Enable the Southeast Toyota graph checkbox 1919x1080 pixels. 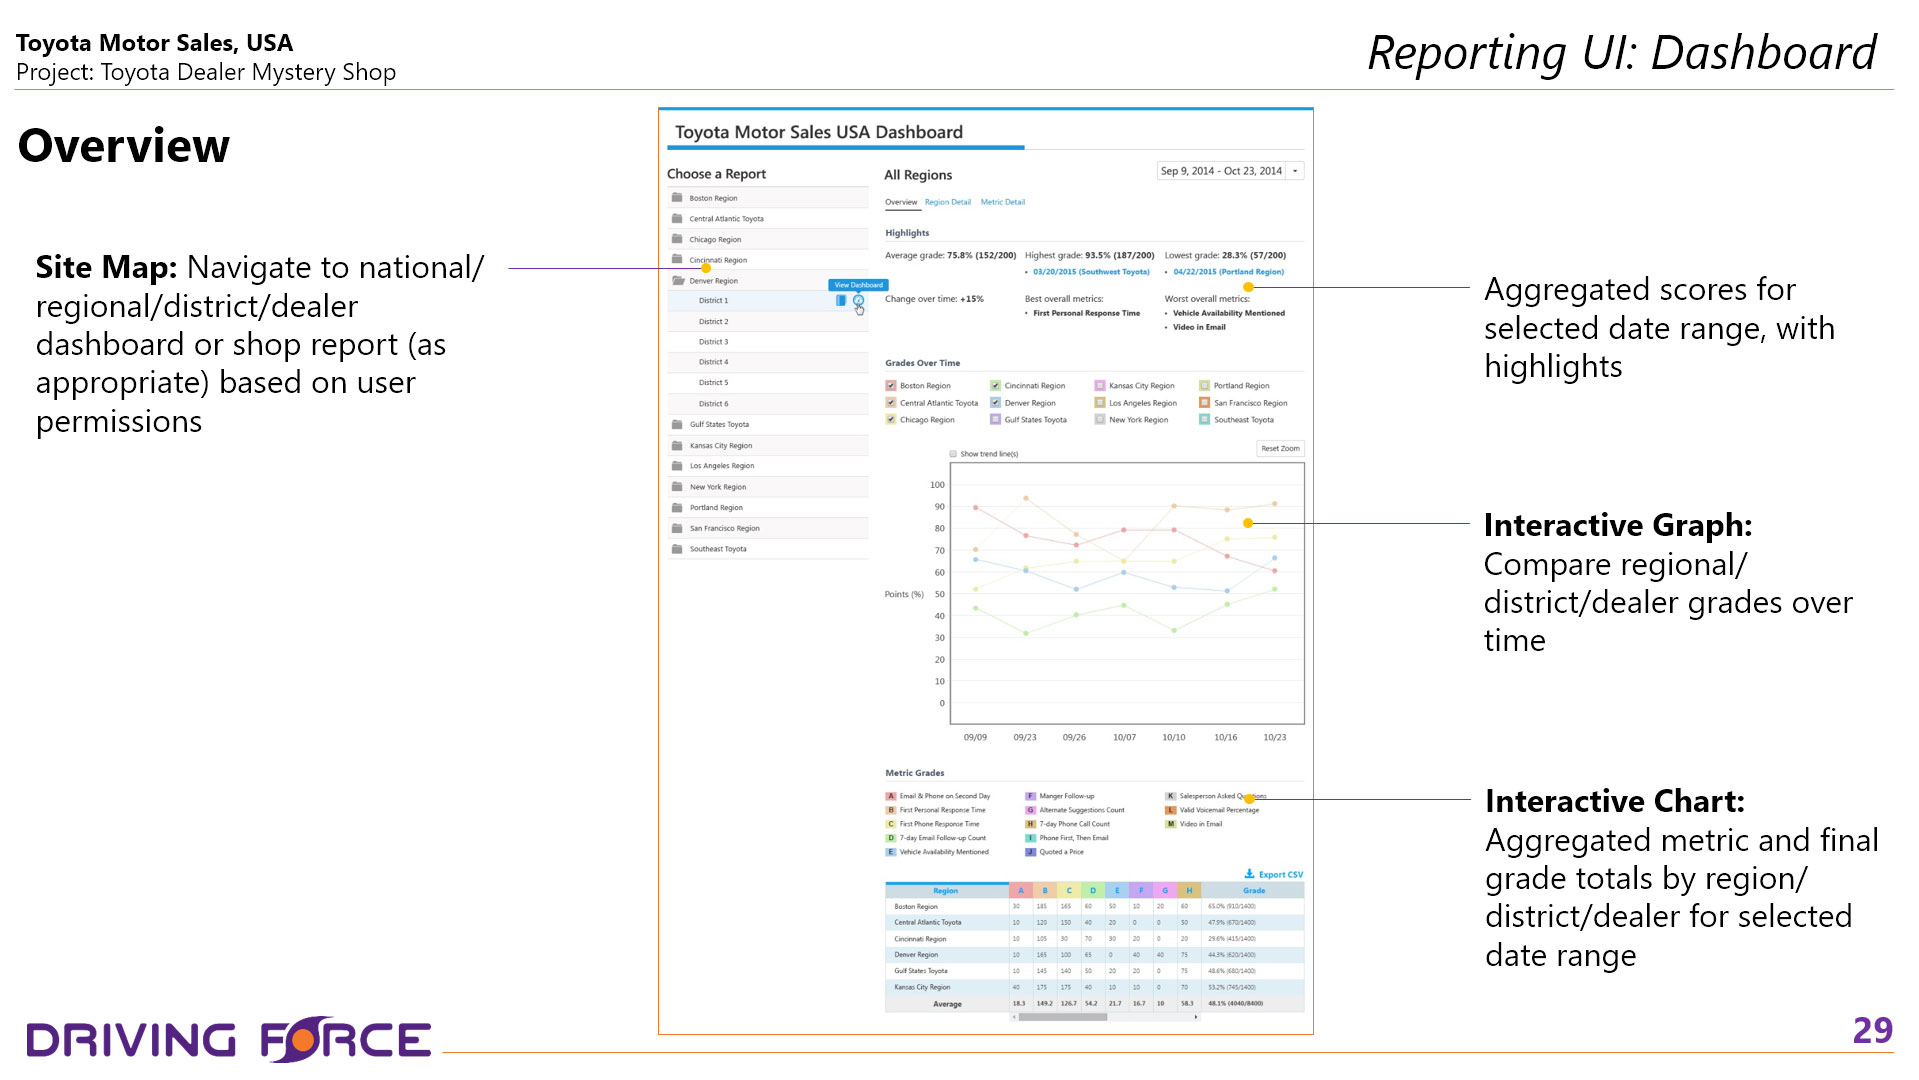click(1204, 420)
